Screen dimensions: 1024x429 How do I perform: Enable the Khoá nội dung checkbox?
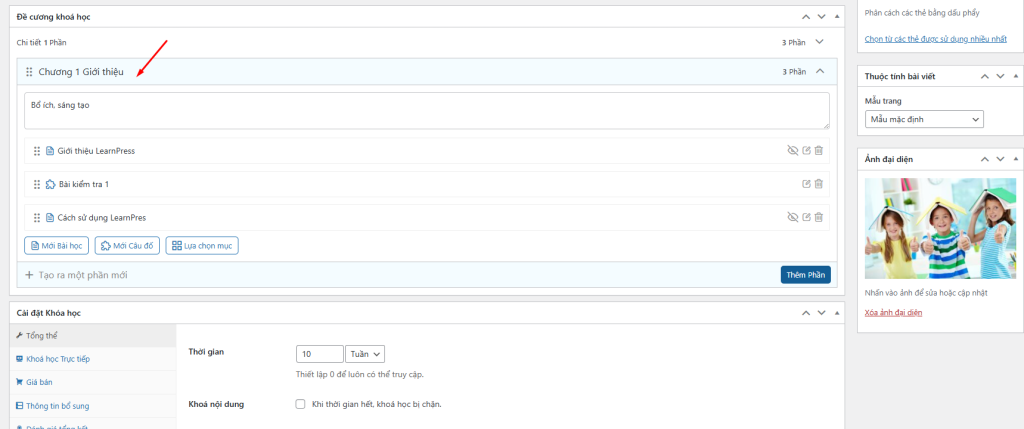pyautogui.click(x=300, y=404)
